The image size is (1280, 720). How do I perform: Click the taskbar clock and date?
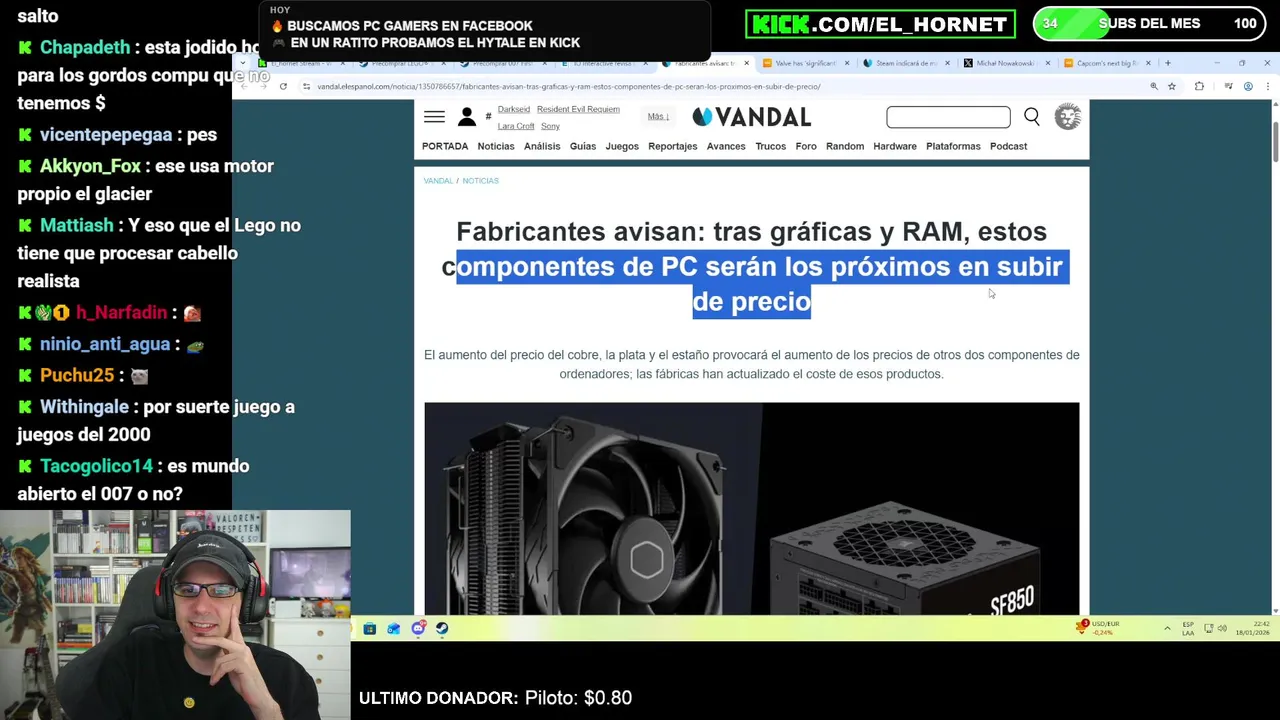[1253, 628]
